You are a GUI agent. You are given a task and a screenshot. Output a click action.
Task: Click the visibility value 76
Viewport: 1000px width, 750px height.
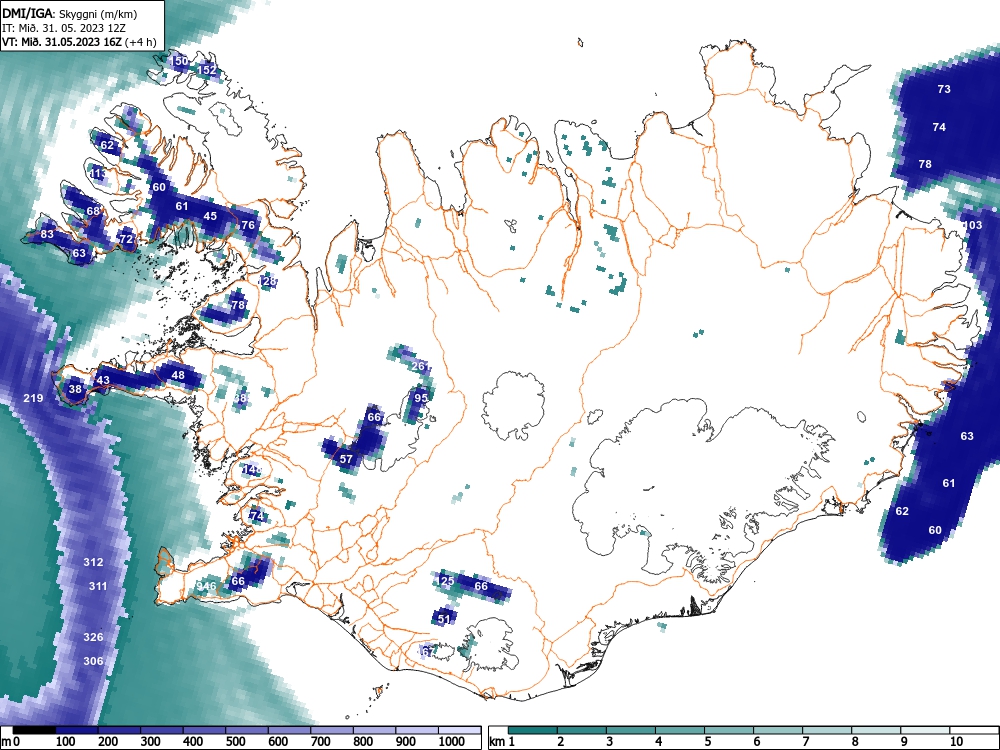pyautogui.click(x=247, y=224)
